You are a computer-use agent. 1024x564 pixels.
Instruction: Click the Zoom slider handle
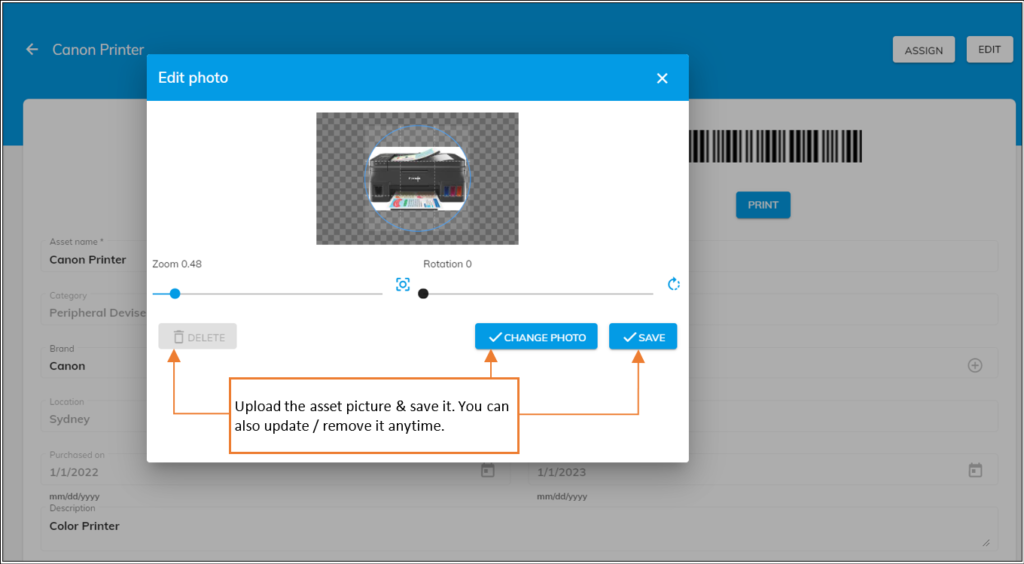pyautogui.click(x=175, y=294)
